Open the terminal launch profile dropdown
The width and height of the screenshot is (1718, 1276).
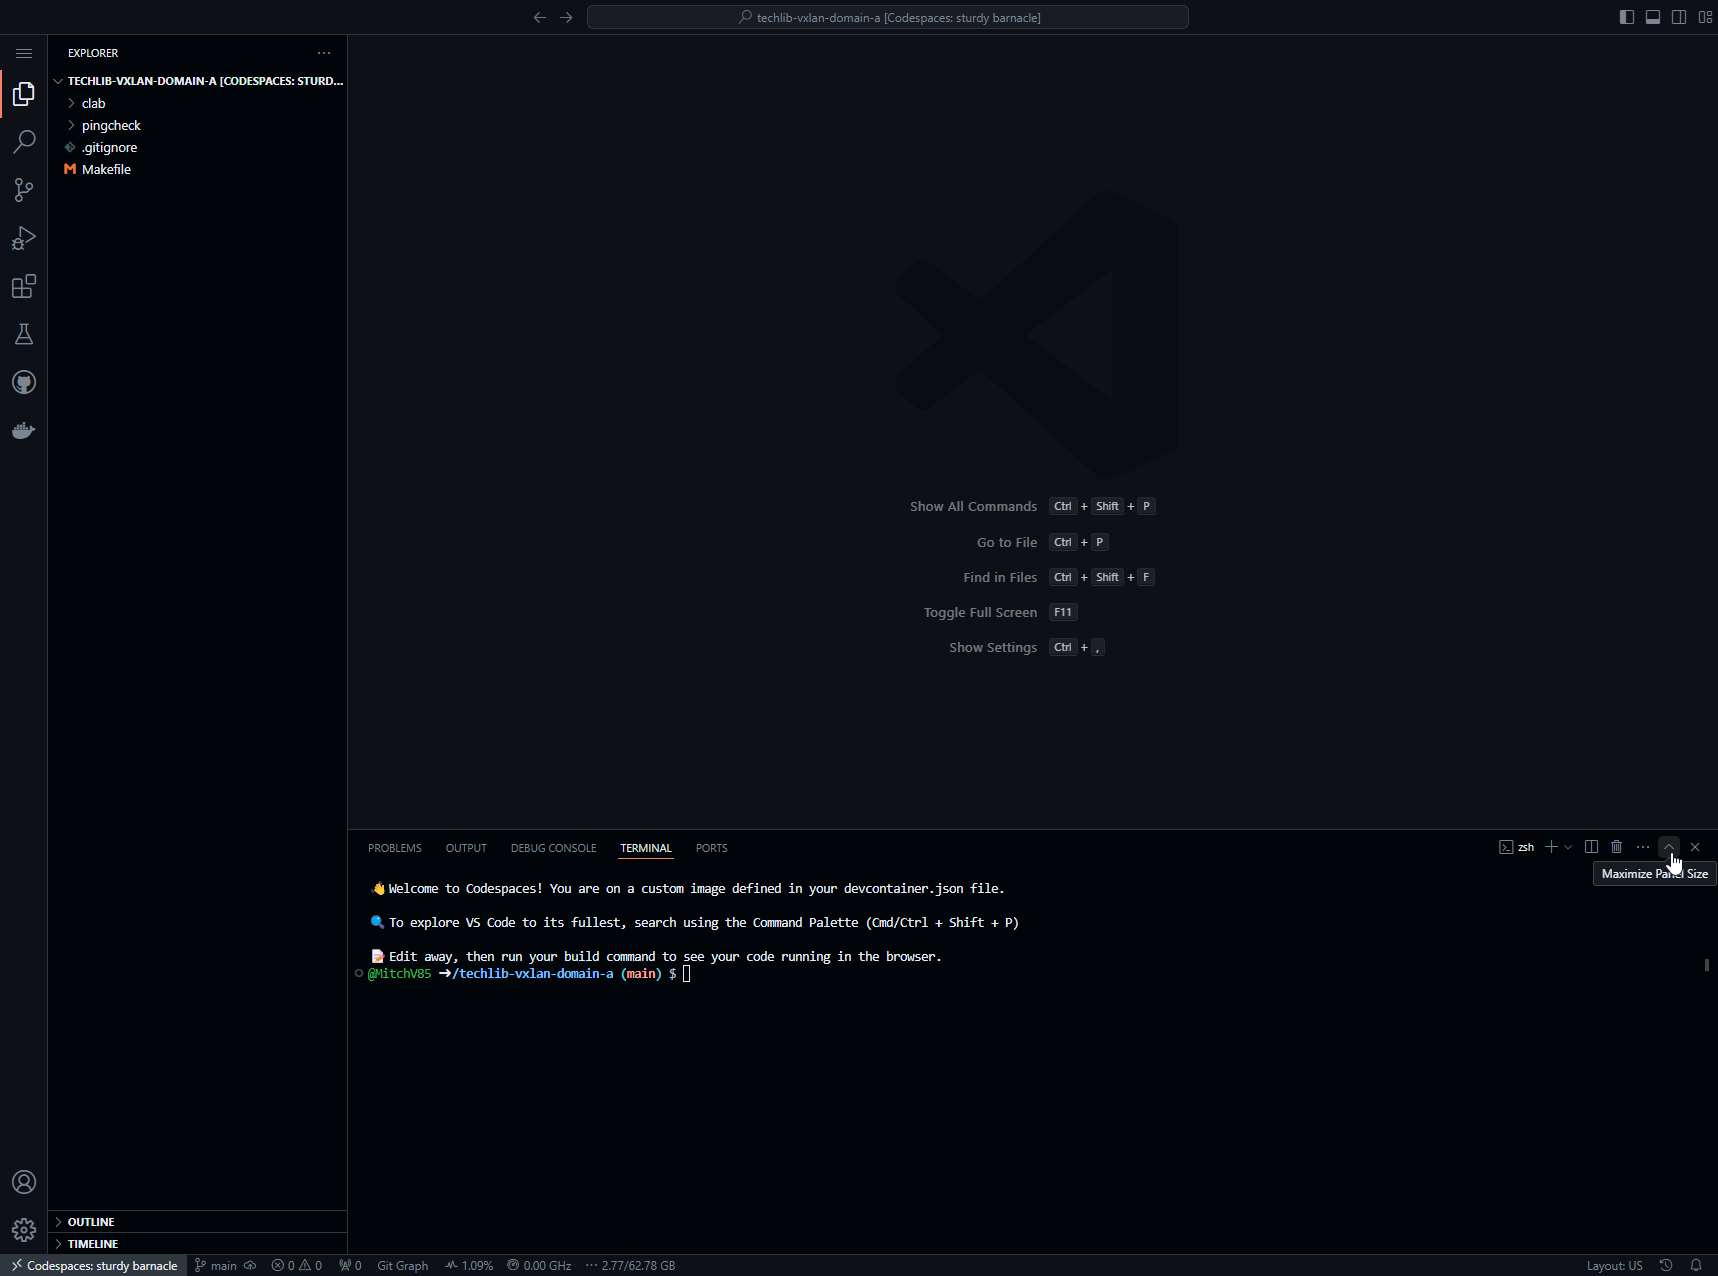pos(1568,847)
